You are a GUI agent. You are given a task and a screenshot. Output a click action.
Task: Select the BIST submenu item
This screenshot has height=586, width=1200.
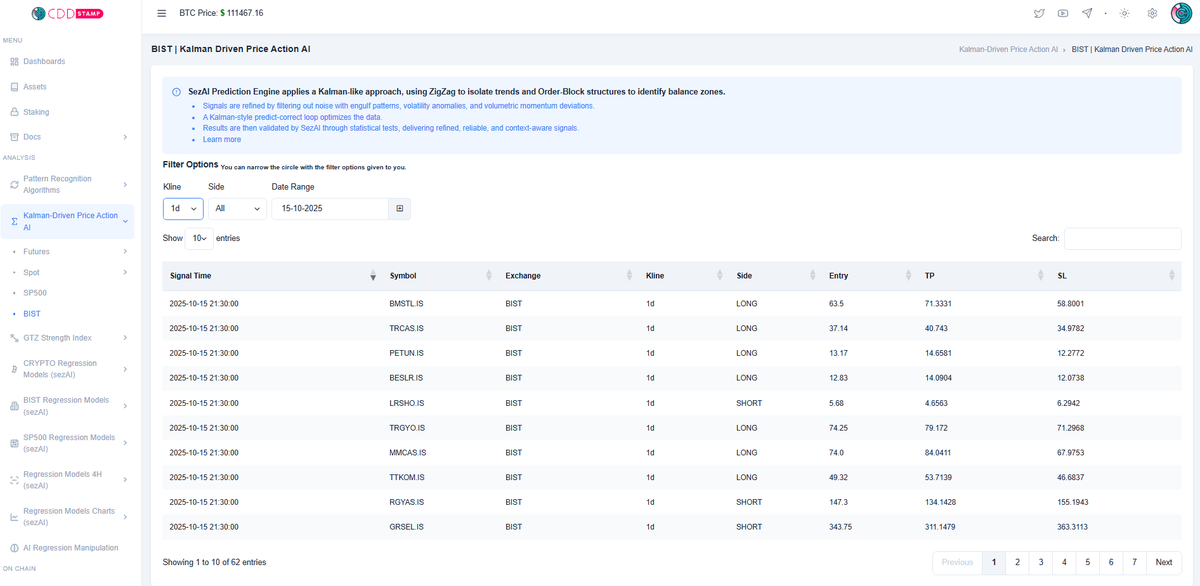[32, 313]
